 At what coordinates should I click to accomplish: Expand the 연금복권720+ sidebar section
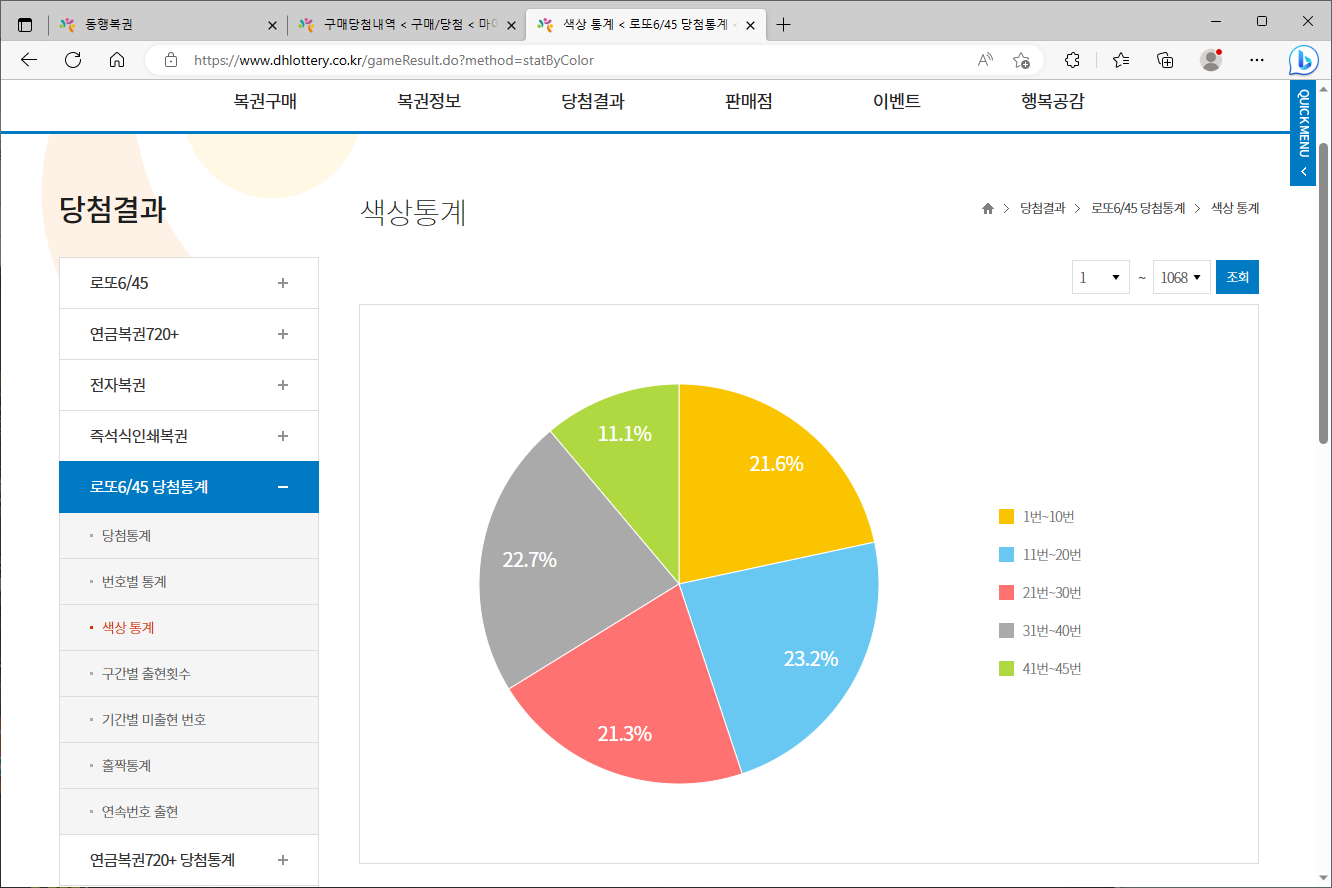pos(189,334)
